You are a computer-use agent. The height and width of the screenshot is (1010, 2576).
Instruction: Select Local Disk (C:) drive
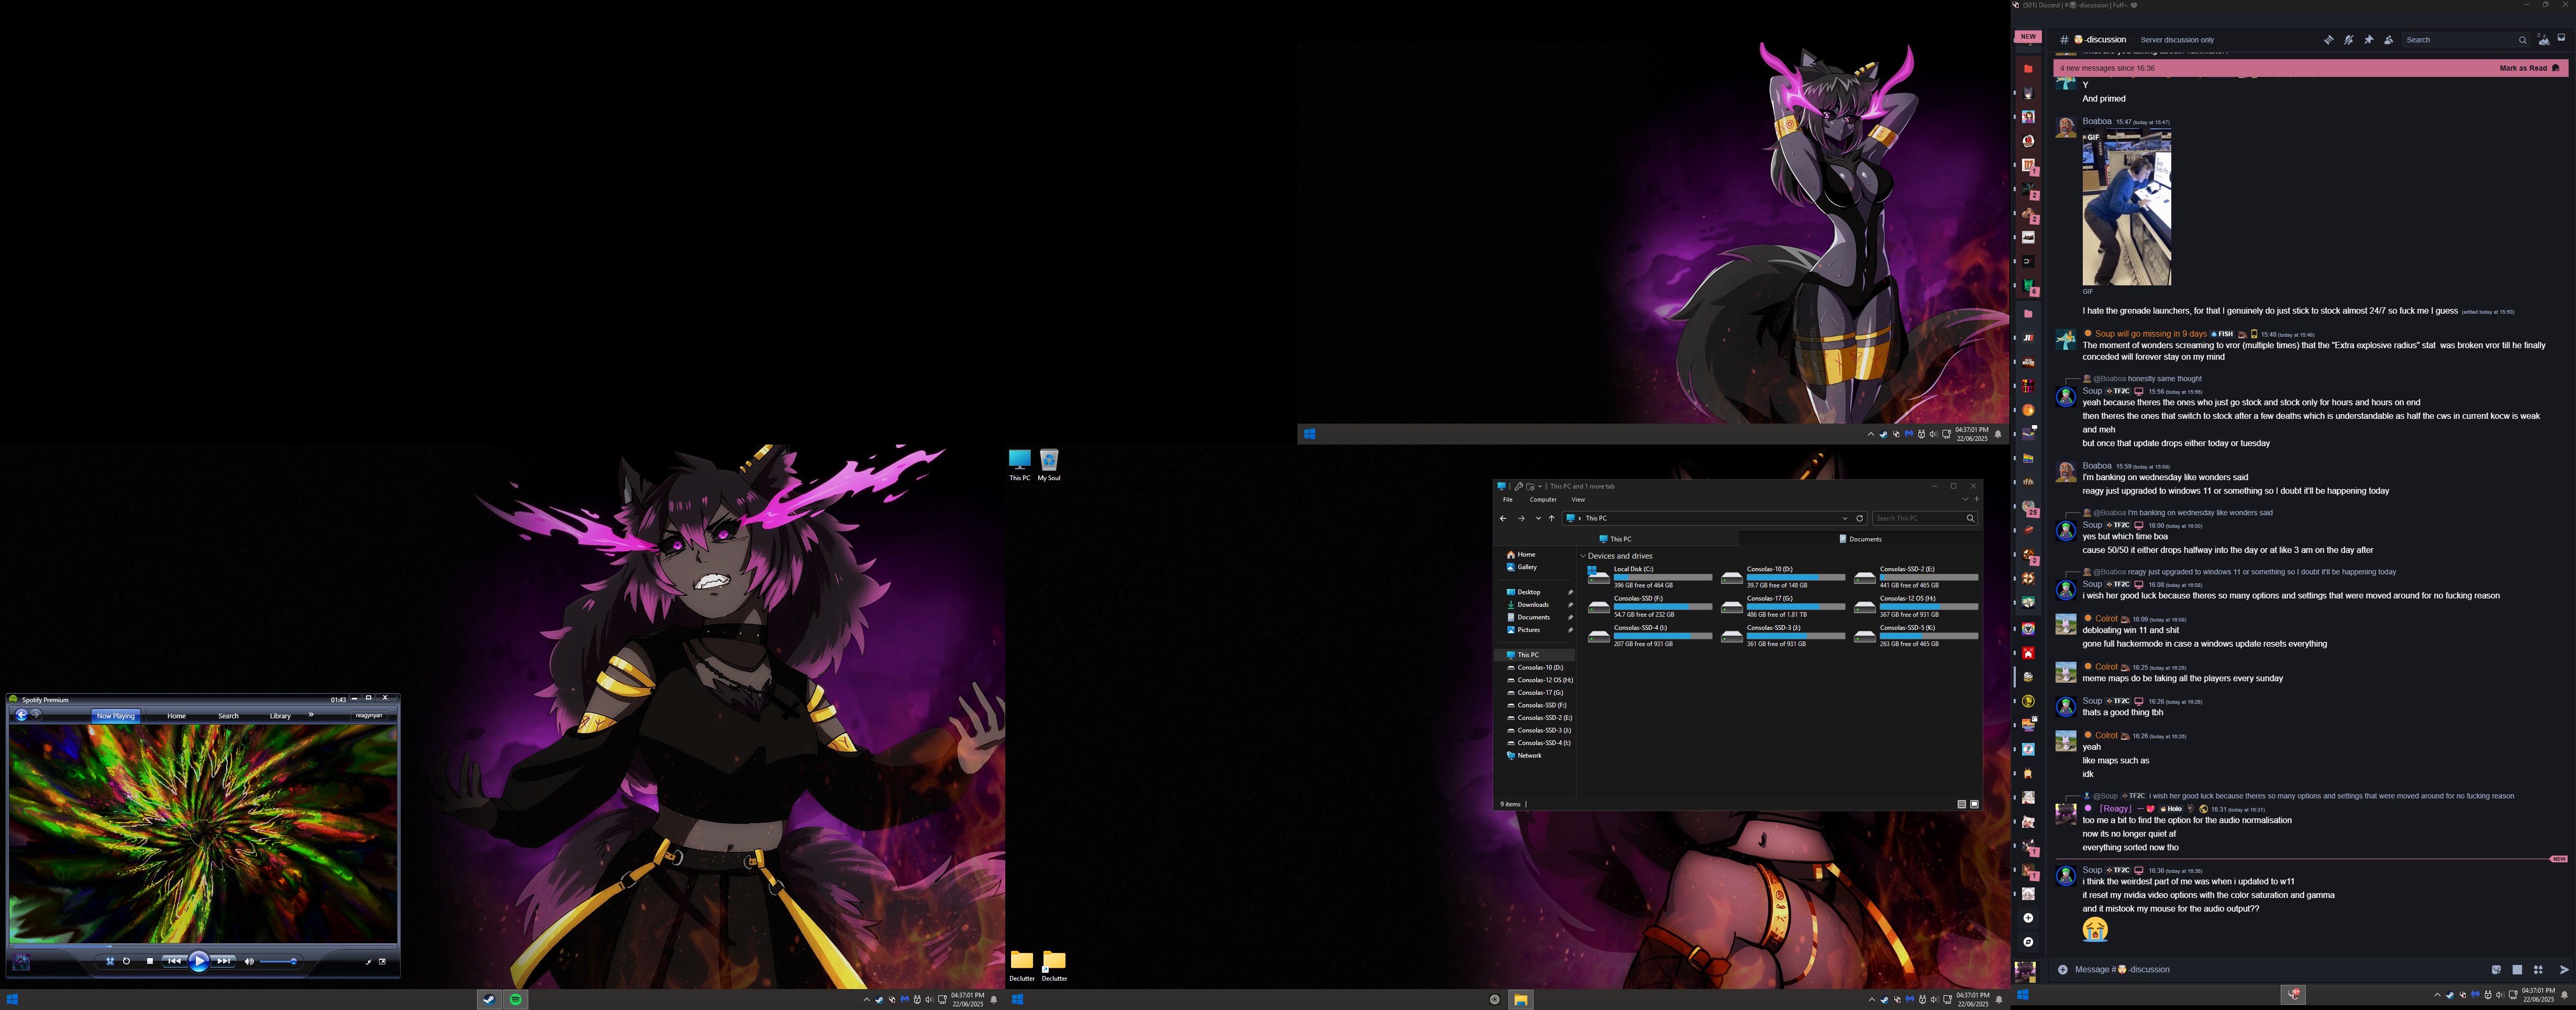tap(1650, 577)
